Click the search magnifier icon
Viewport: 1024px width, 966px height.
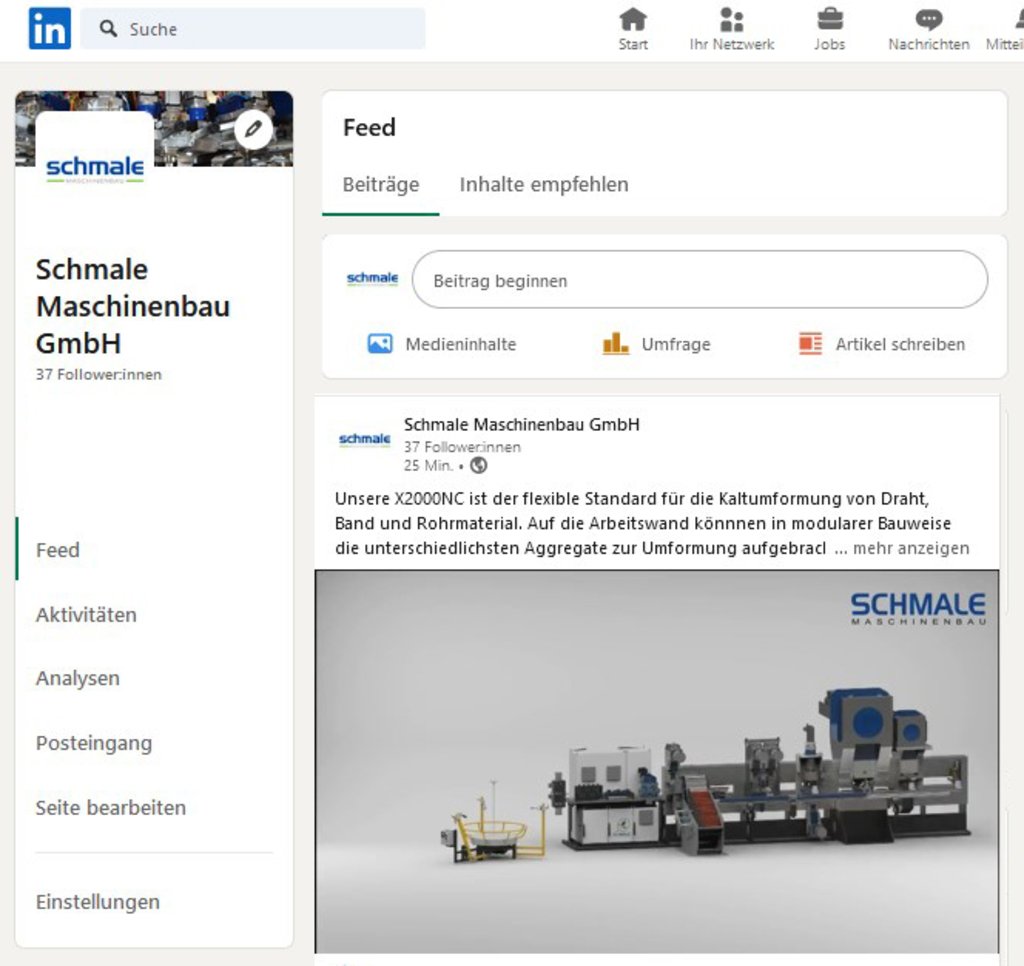[x=108, y=29]
